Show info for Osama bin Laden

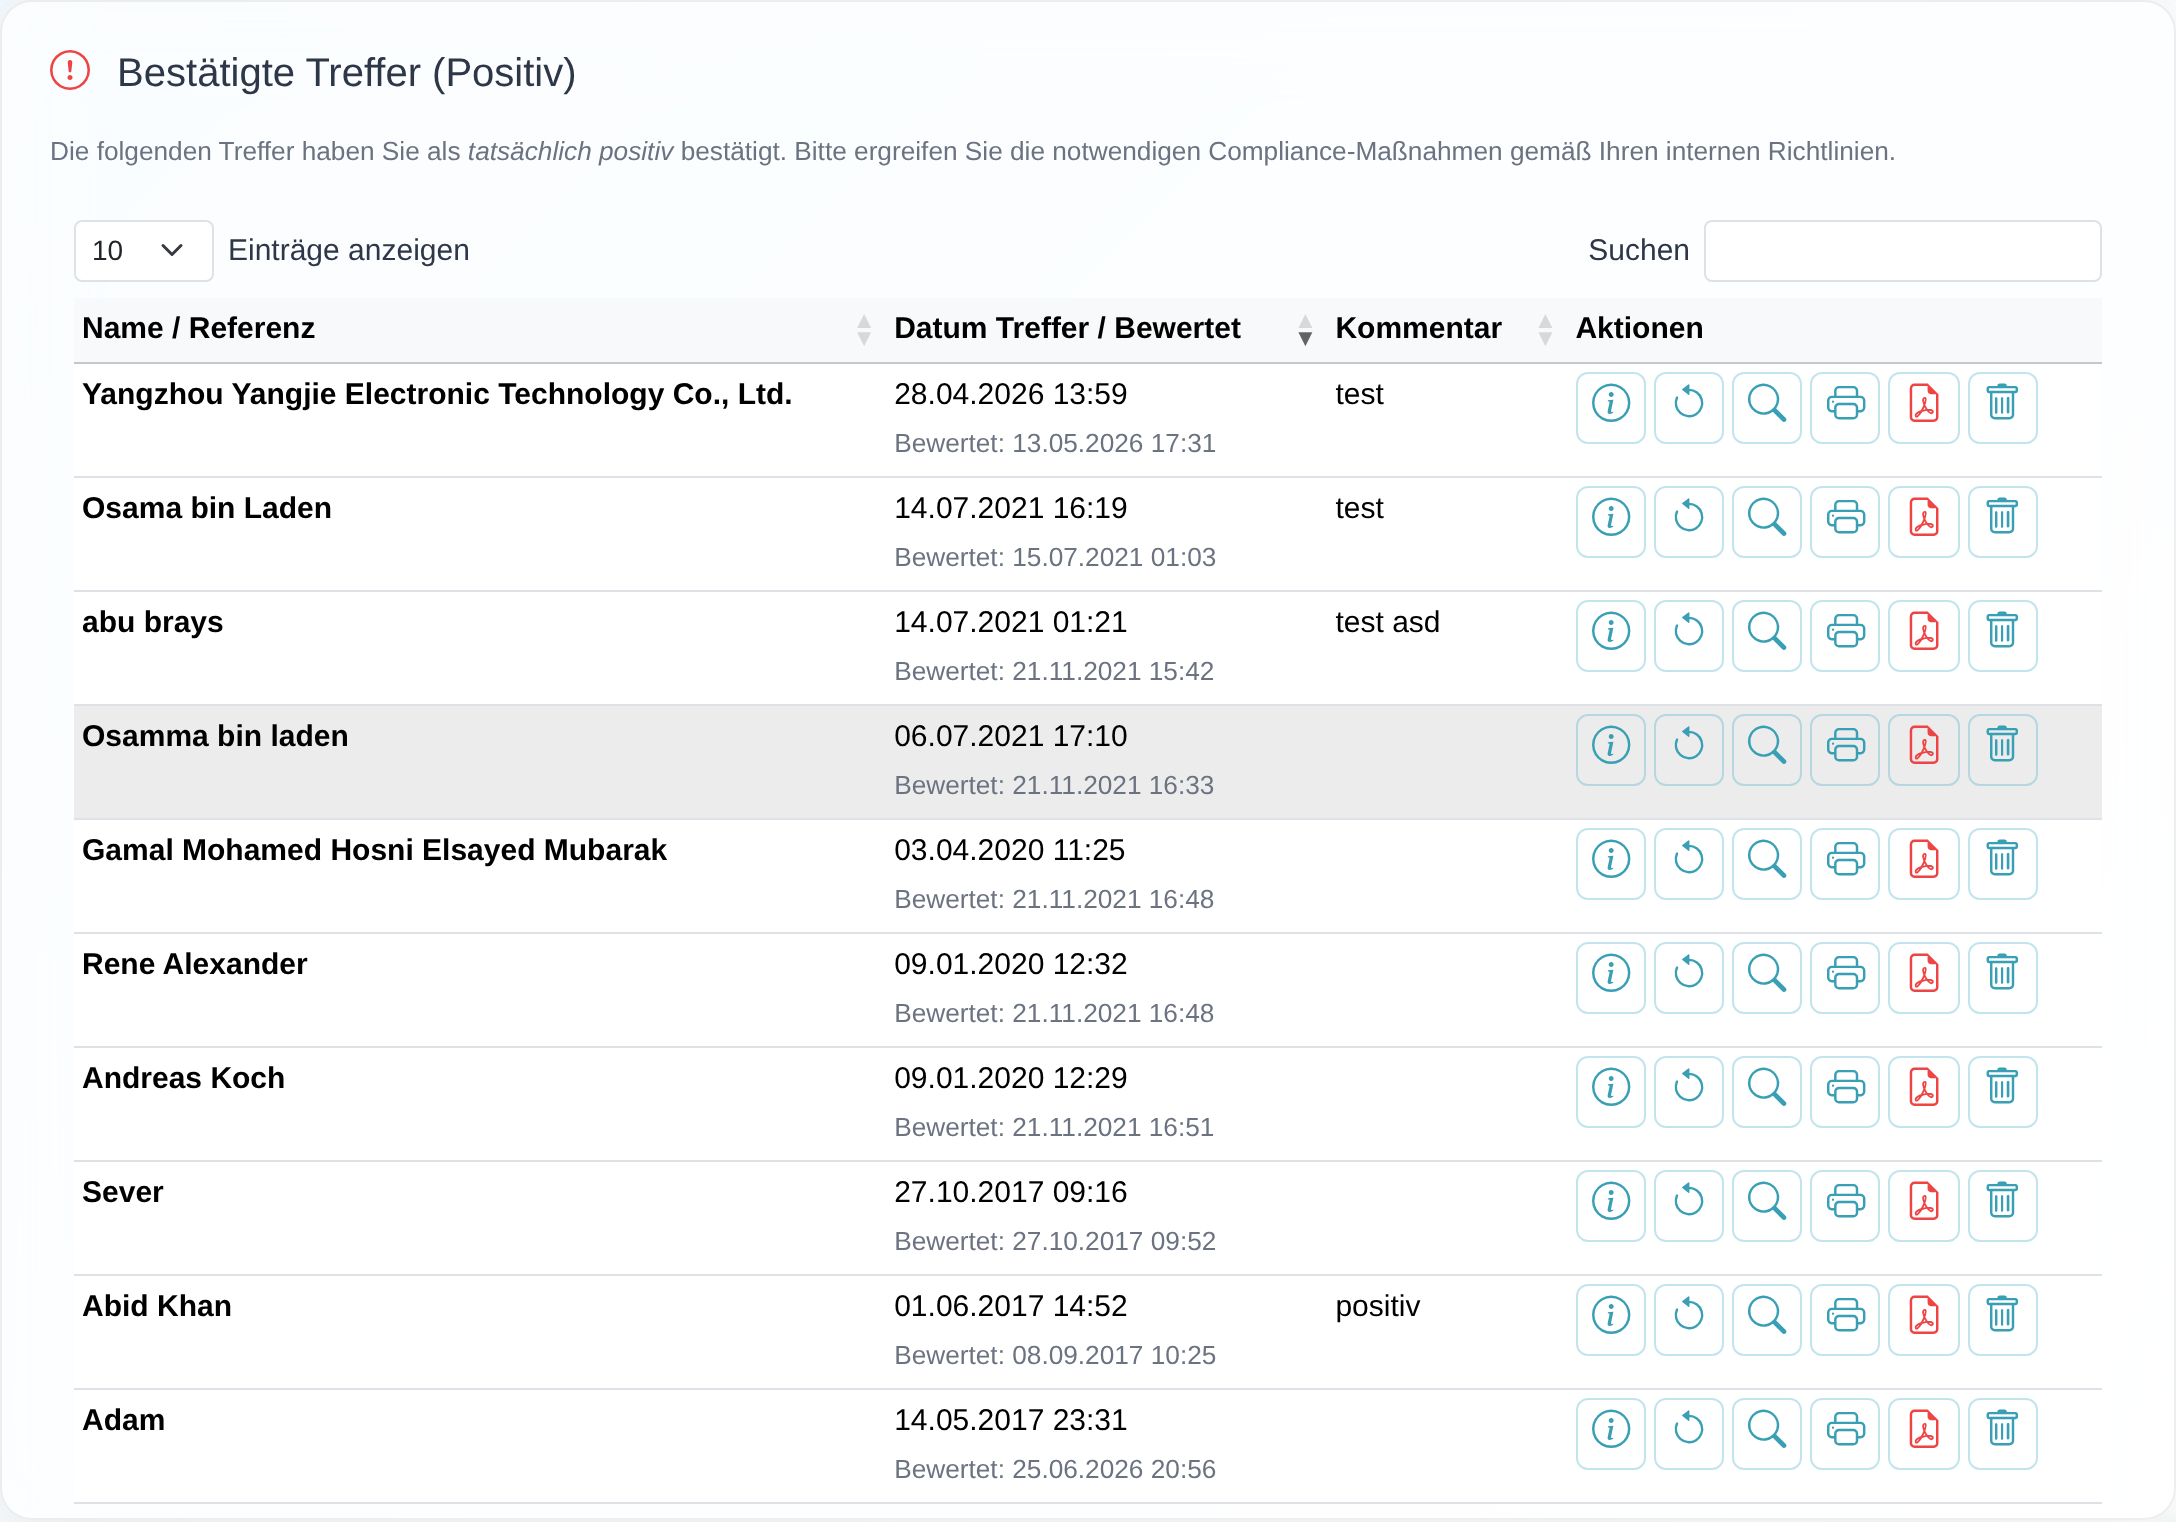pyautogui.click(x=1610, y=521)
